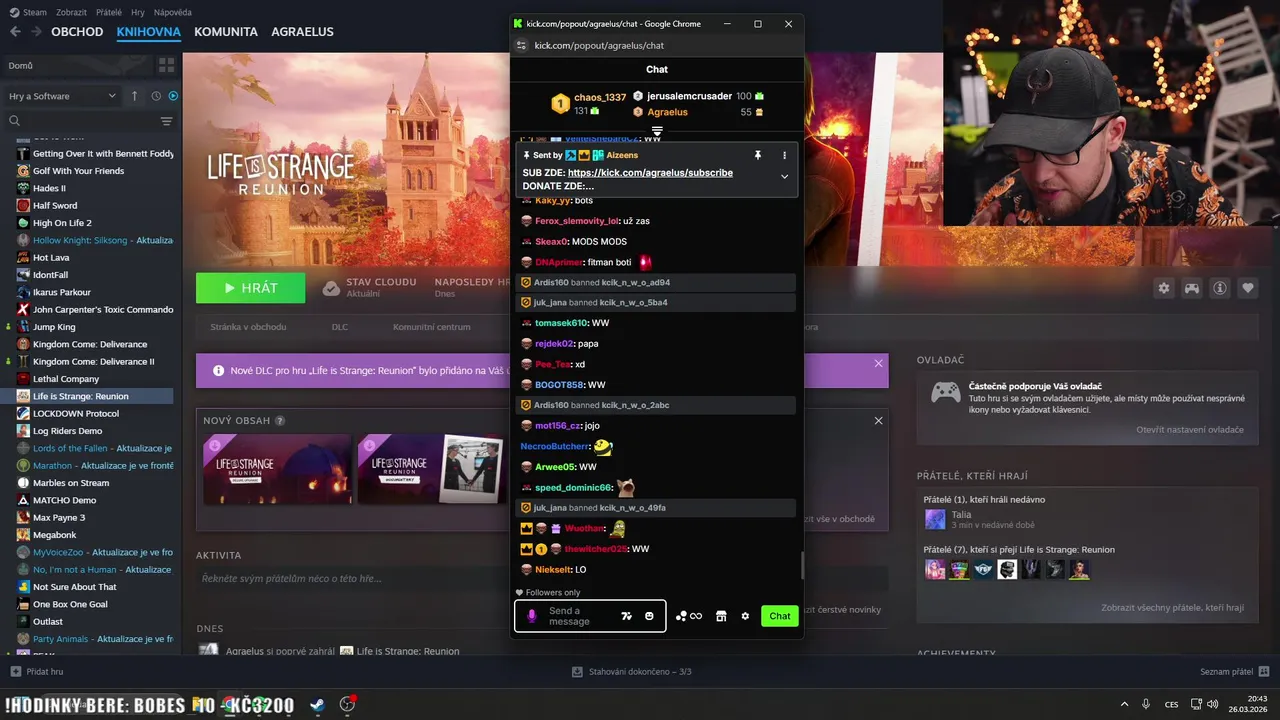Open the emoji picker in chat input
This screenshot has width=1280, height=720.
(x=649, y=616)
